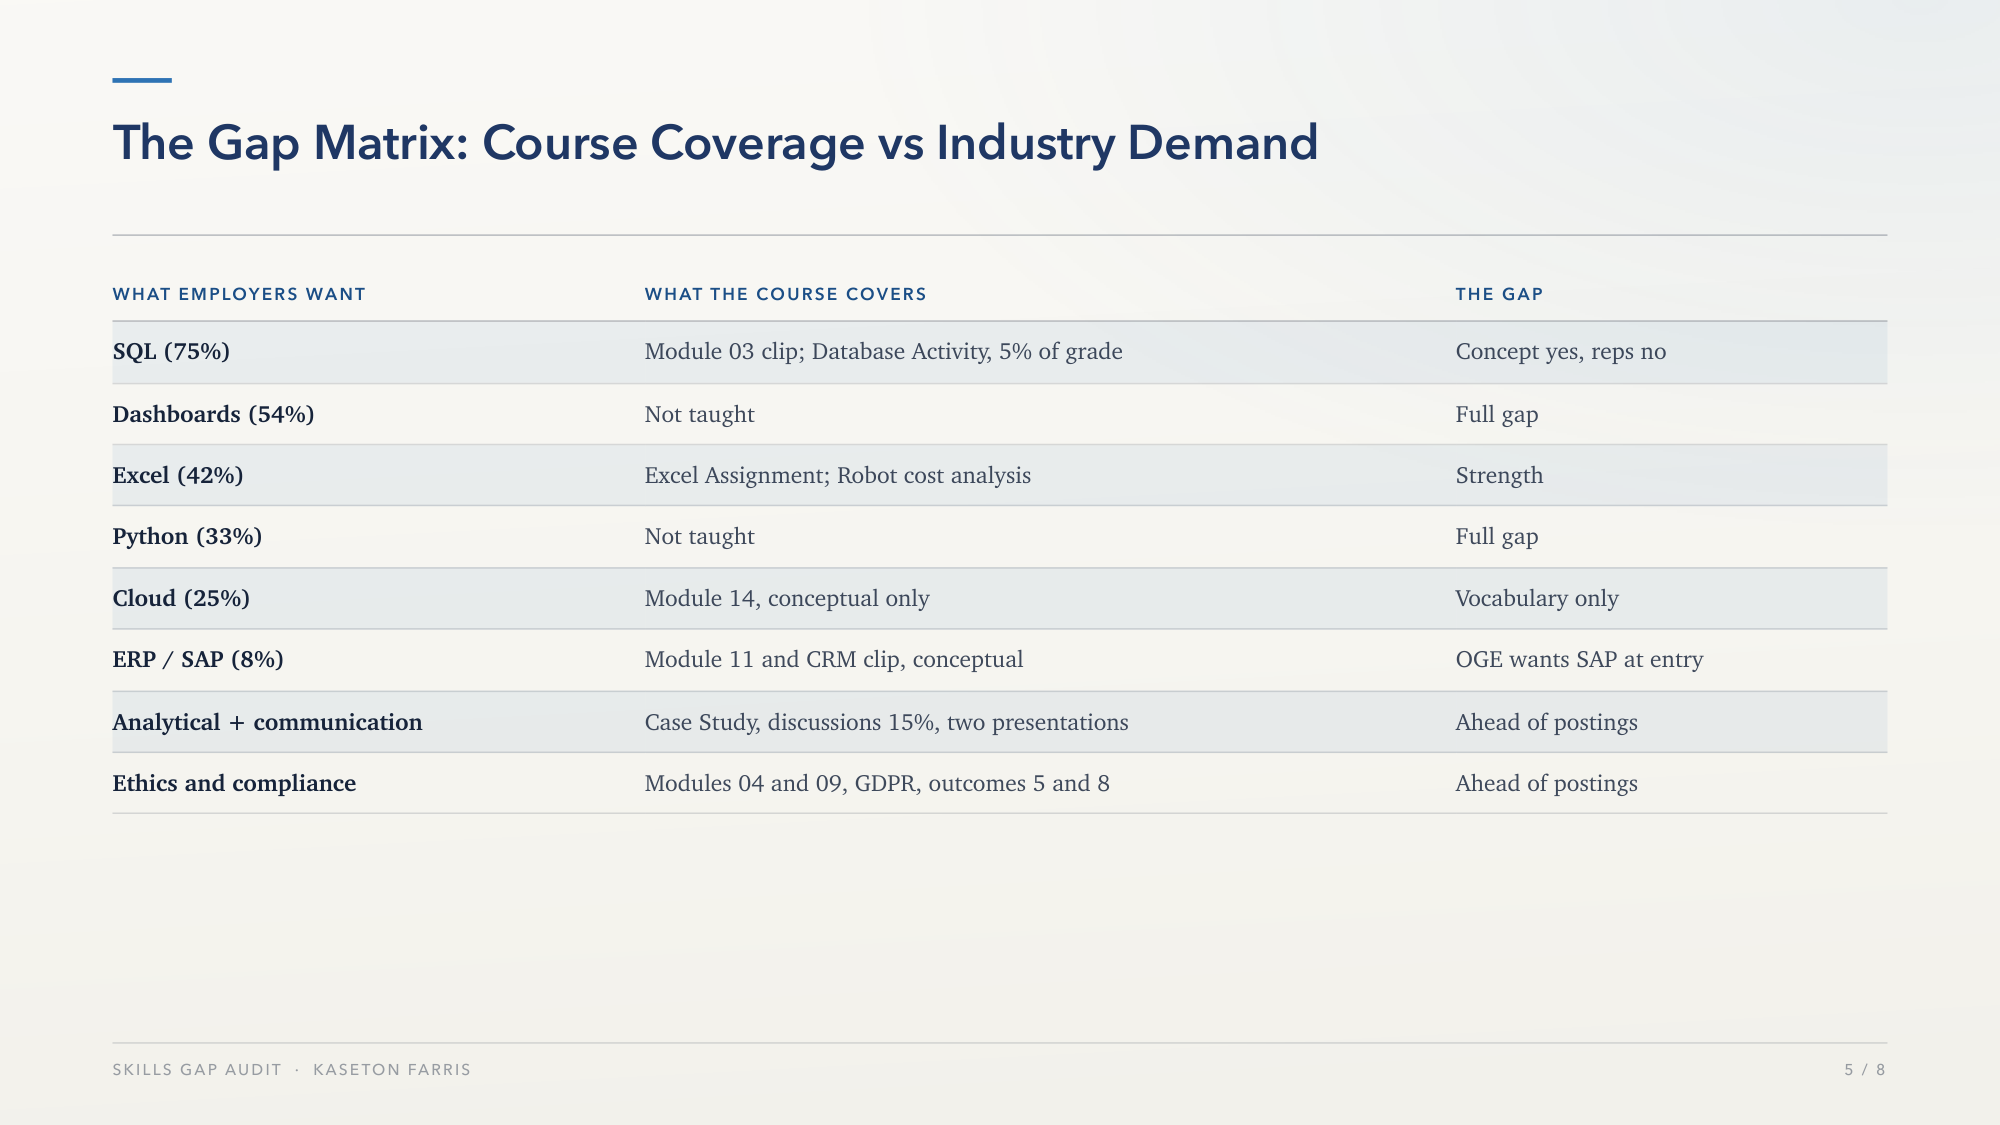
Task: Click the 'Vocabulary only' cell
Action: point(1536,598)
